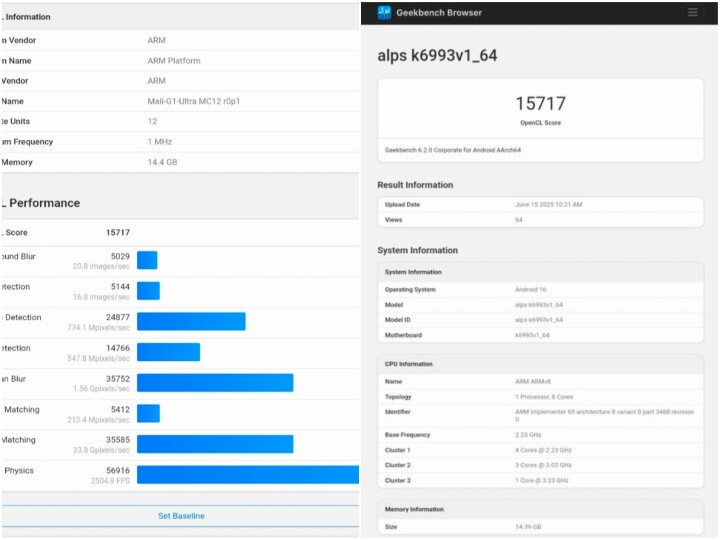Click Cluster 1 value 4 Cores @ 2.23 GHz
The image size is (720, 540).
tap(543, 450)
